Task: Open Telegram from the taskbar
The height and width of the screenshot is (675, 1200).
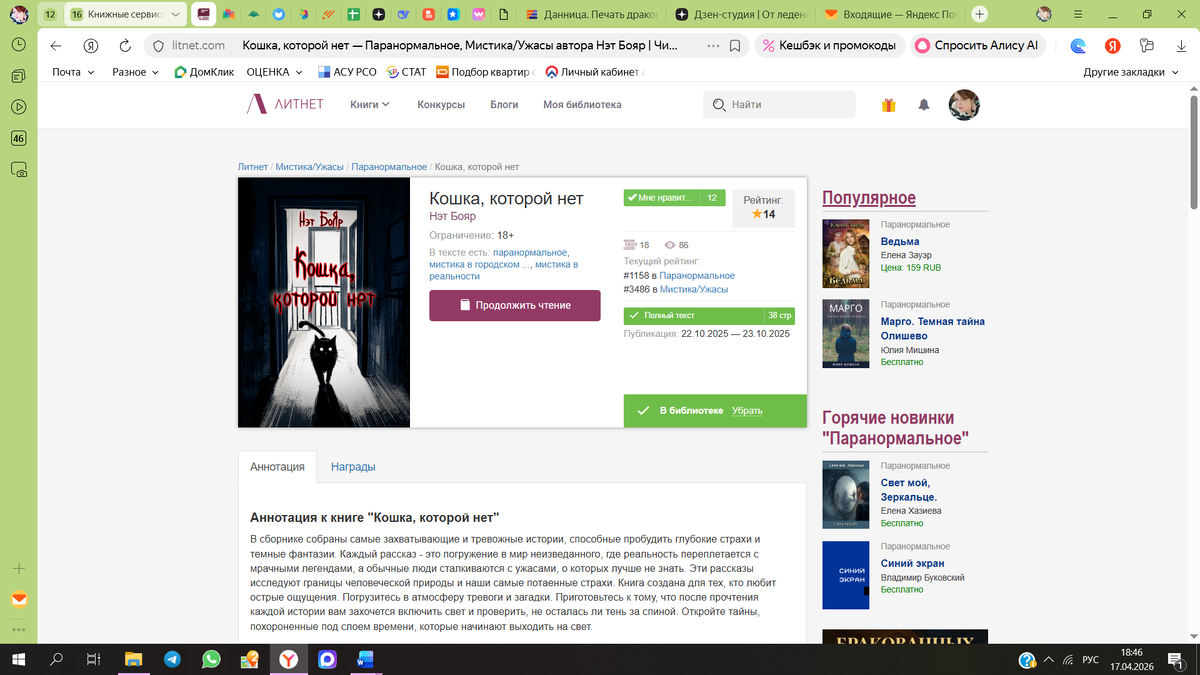Action: tap(173, 659)
